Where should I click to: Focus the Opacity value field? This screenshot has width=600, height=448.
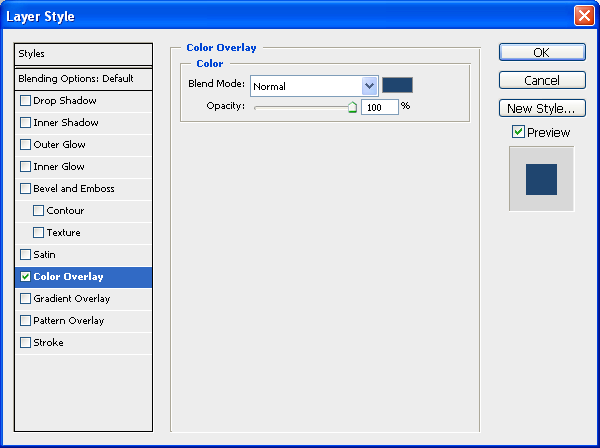click(x=380, y=107)
